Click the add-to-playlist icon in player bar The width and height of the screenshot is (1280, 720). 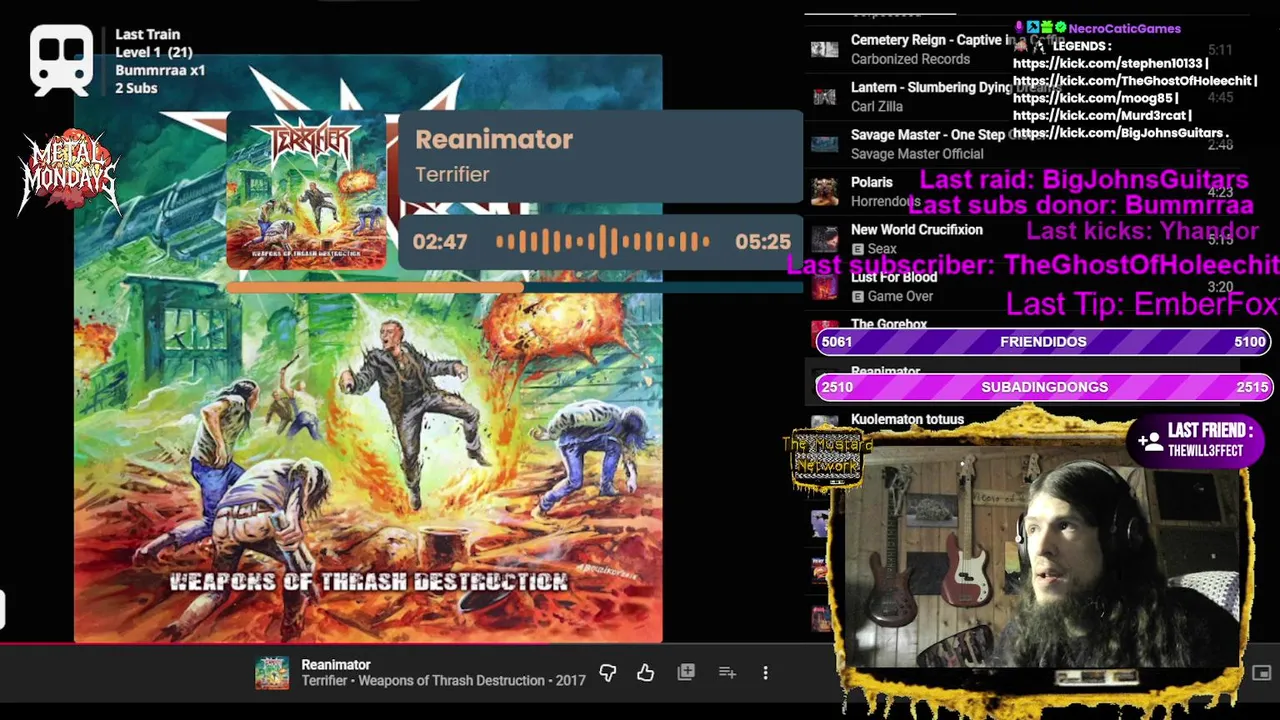727,673
